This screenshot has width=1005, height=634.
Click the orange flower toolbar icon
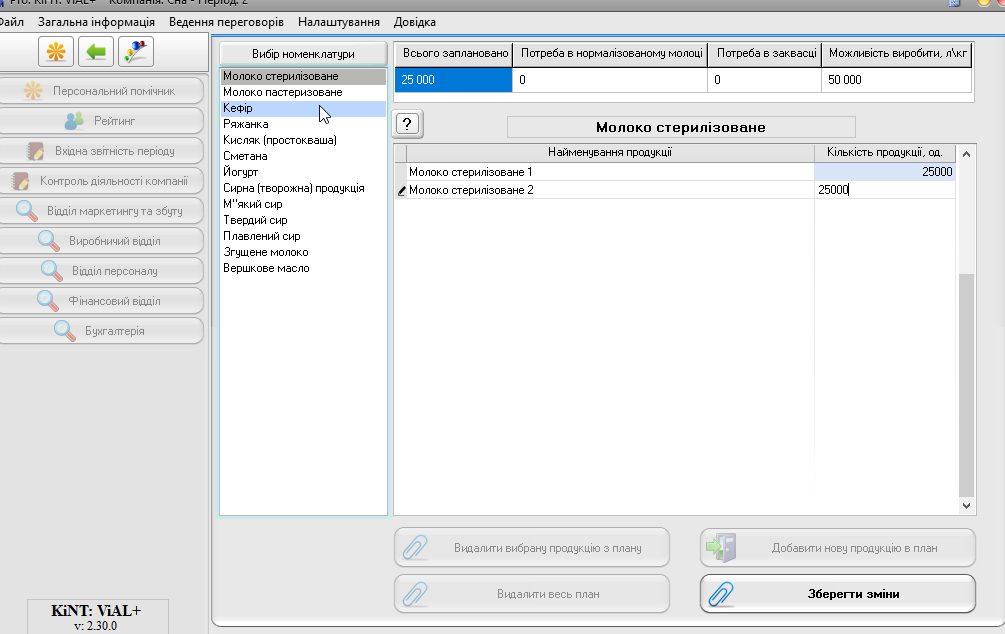click(56, 52)
